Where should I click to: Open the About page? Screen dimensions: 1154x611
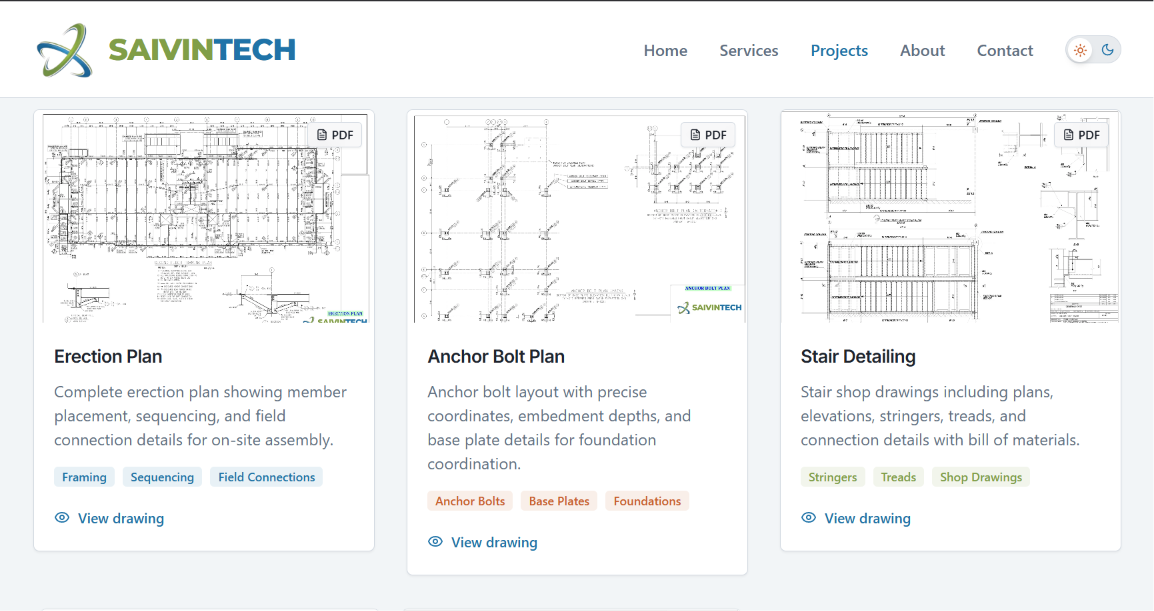coord(922,50)
